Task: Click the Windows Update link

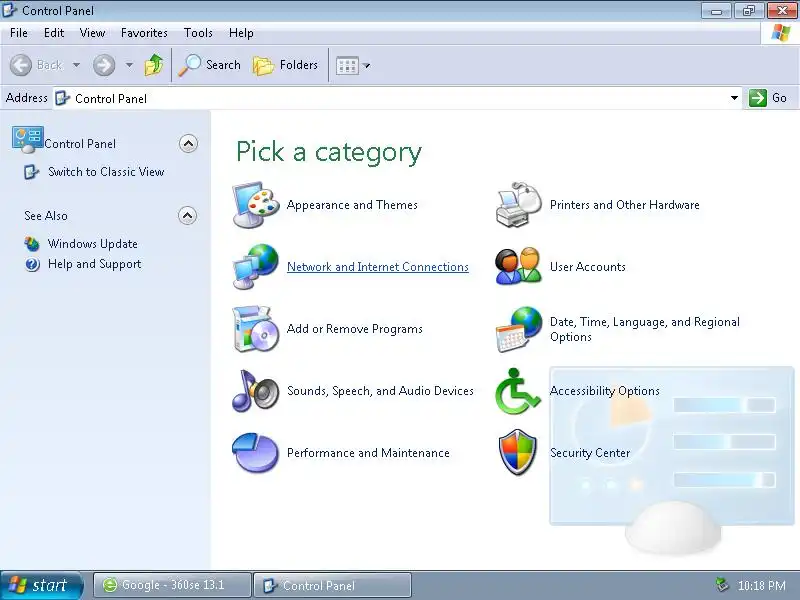Action: tap(93, 244)
